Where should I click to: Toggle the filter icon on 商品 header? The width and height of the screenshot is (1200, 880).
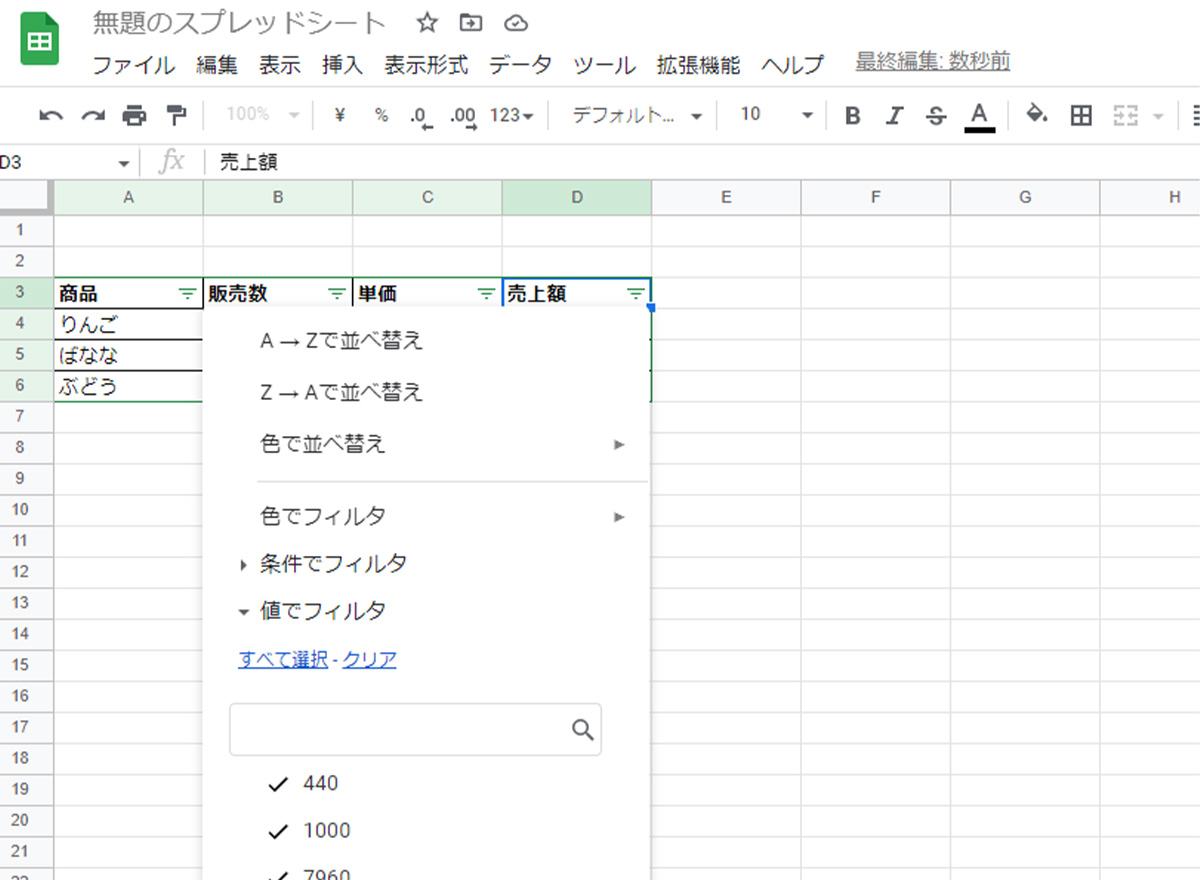(187, 294)
